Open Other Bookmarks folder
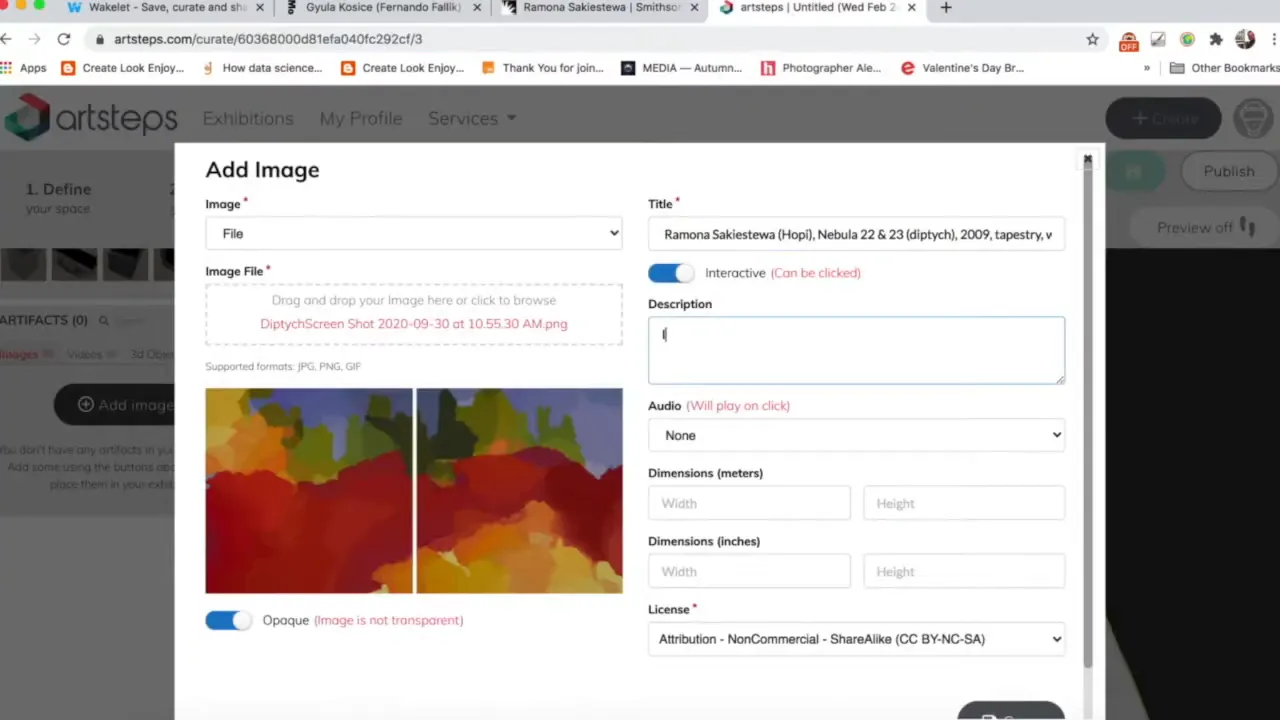 coord(1225,68)
